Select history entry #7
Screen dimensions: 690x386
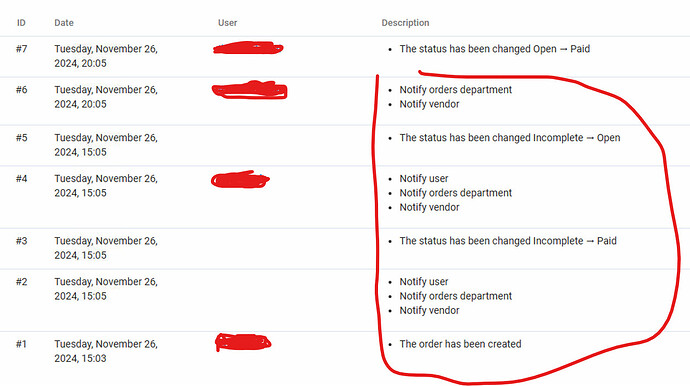[x=345, y=56]
